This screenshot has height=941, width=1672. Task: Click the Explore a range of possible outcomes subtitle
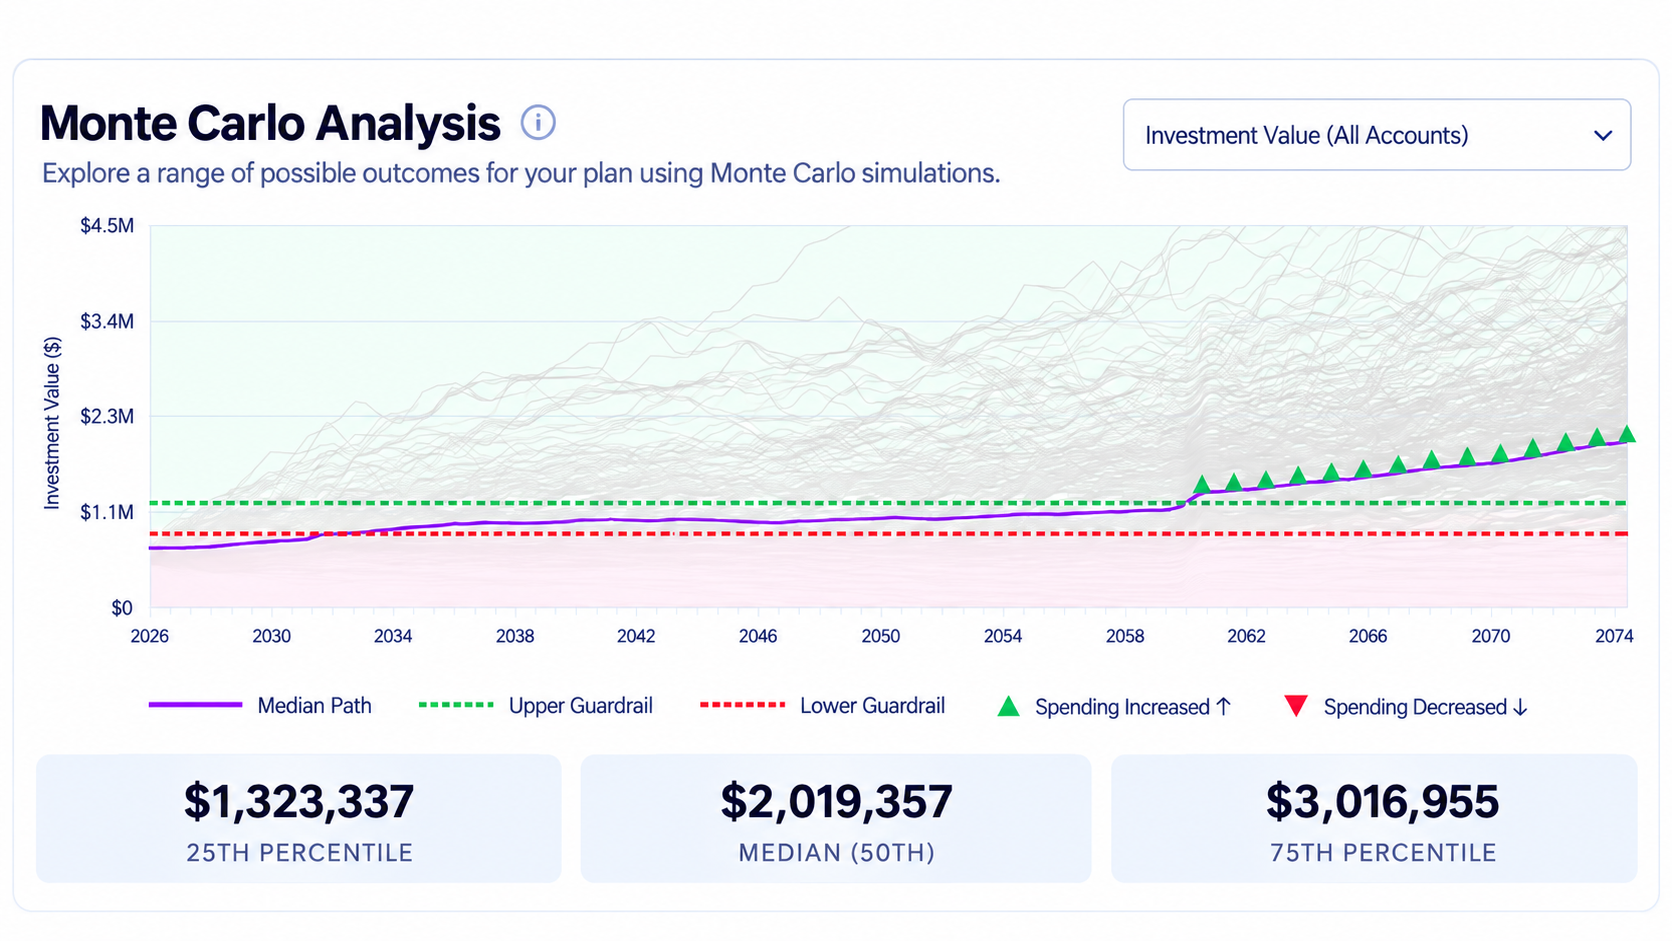pos(521,173)
